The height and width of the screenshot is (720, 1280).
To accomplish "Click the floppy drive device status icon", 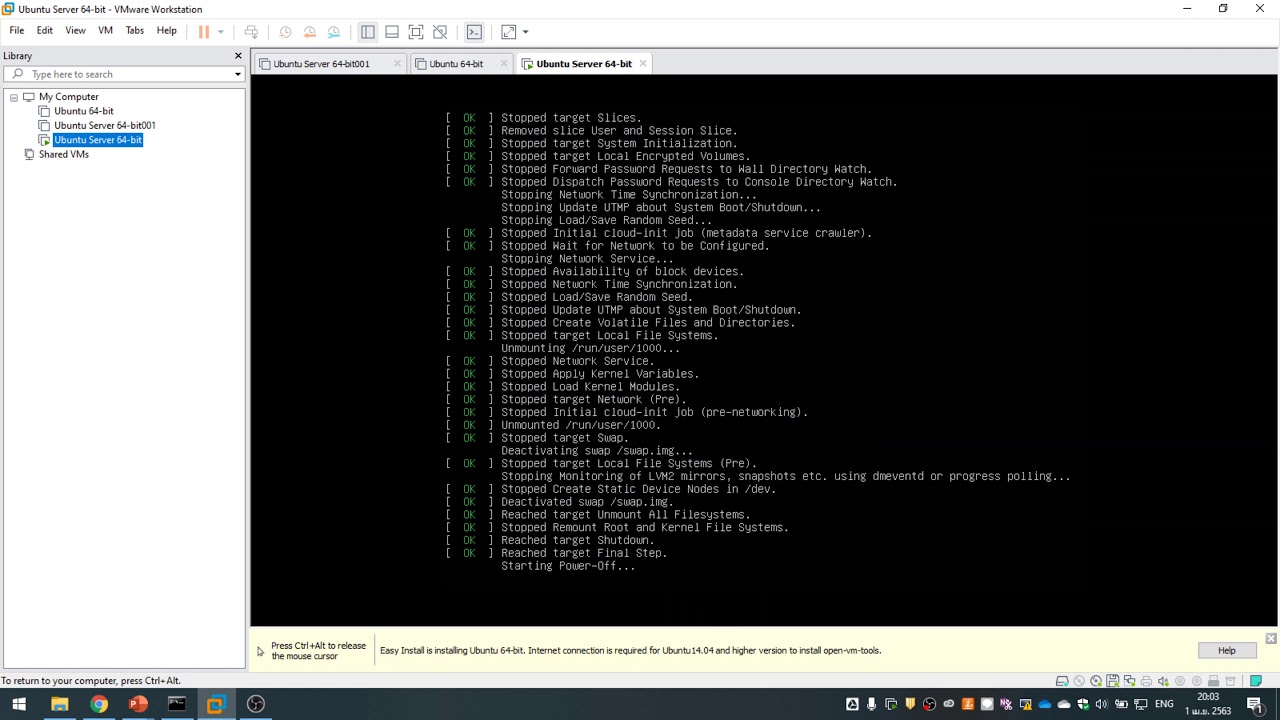I will [x=1112, y=682].
